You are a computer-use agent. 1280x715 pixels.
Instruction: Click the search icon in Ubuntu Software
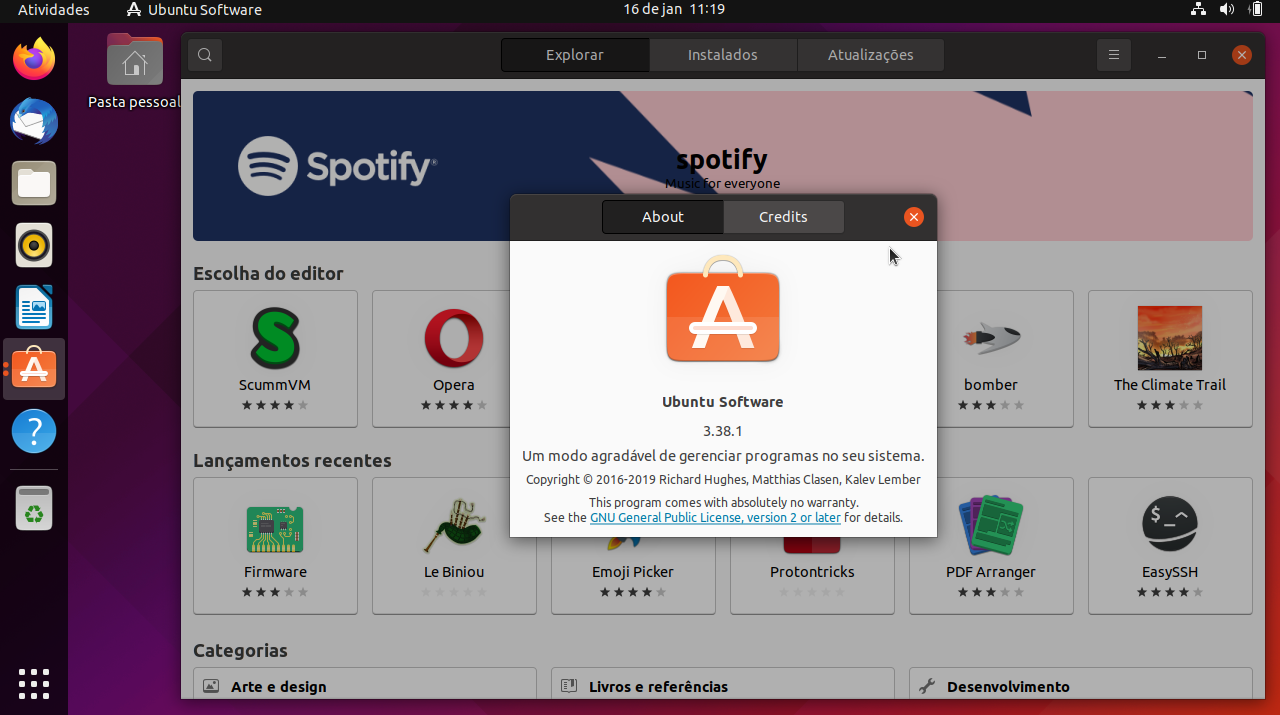coord(205,55)
